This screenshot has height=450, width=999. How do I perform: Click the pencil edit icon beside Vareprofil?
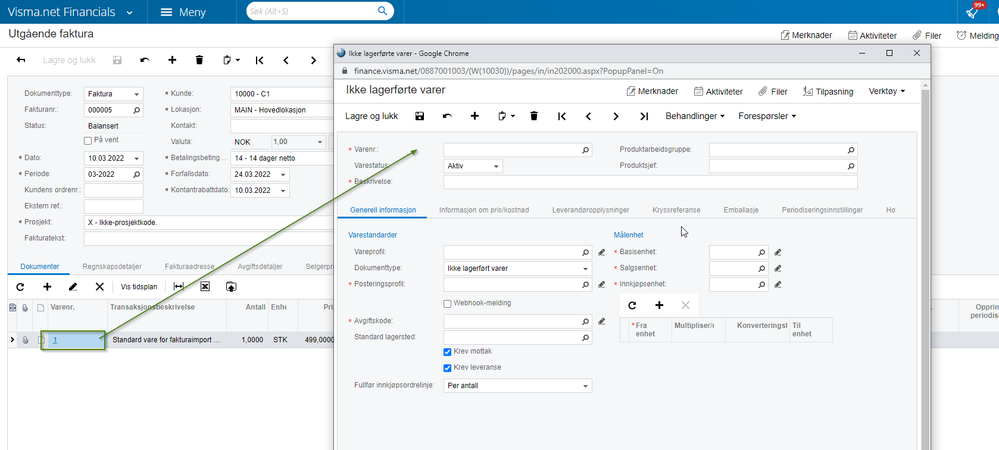click(601, 252)
